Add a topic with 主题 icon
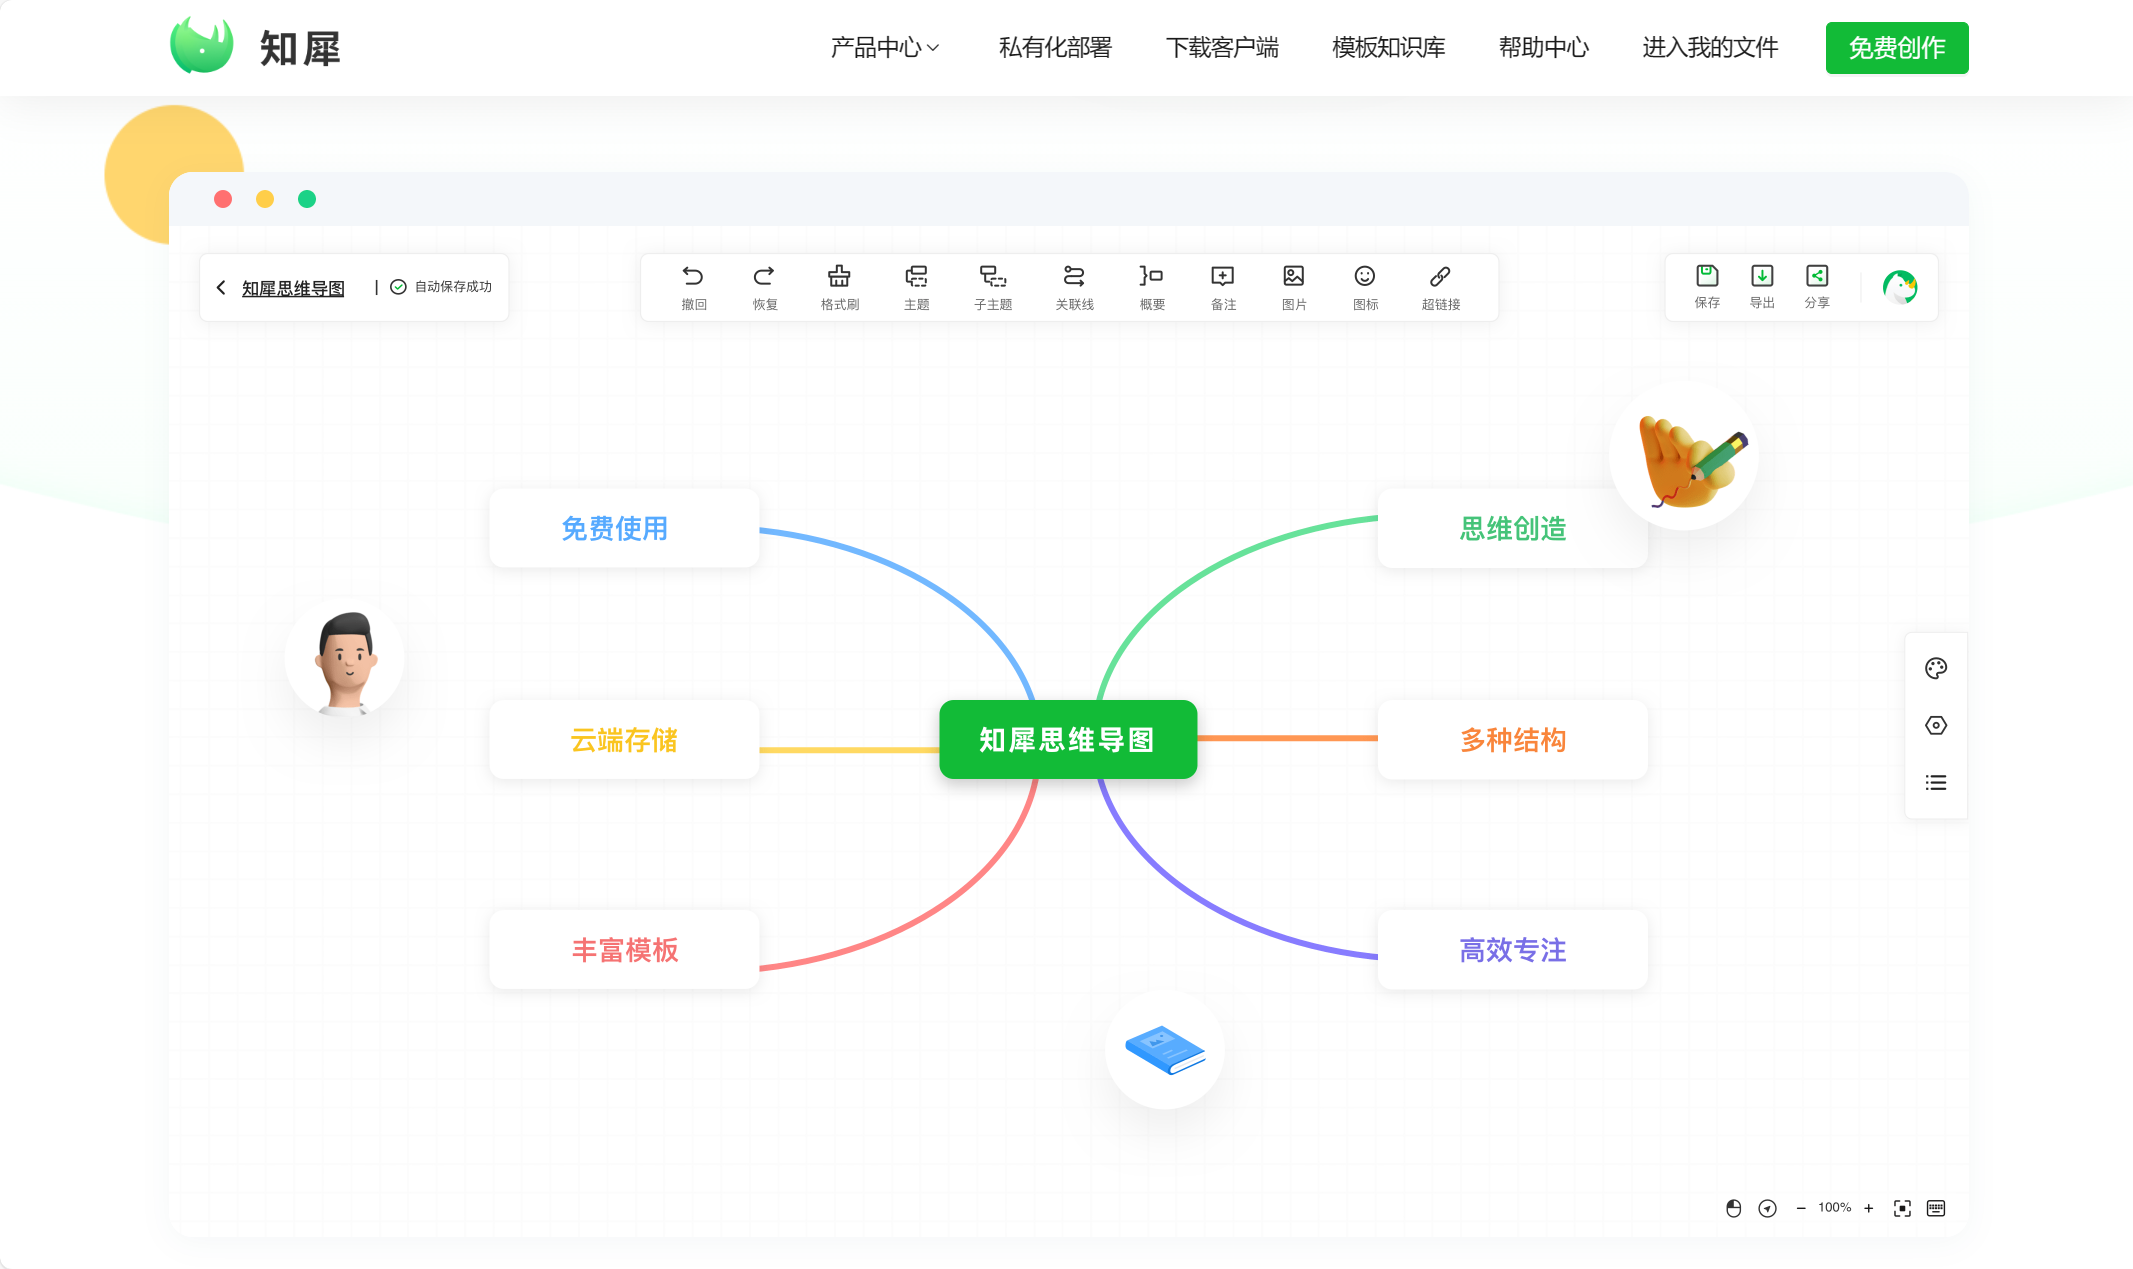Screen dimensions: 2133x1269 click(916, 276)
